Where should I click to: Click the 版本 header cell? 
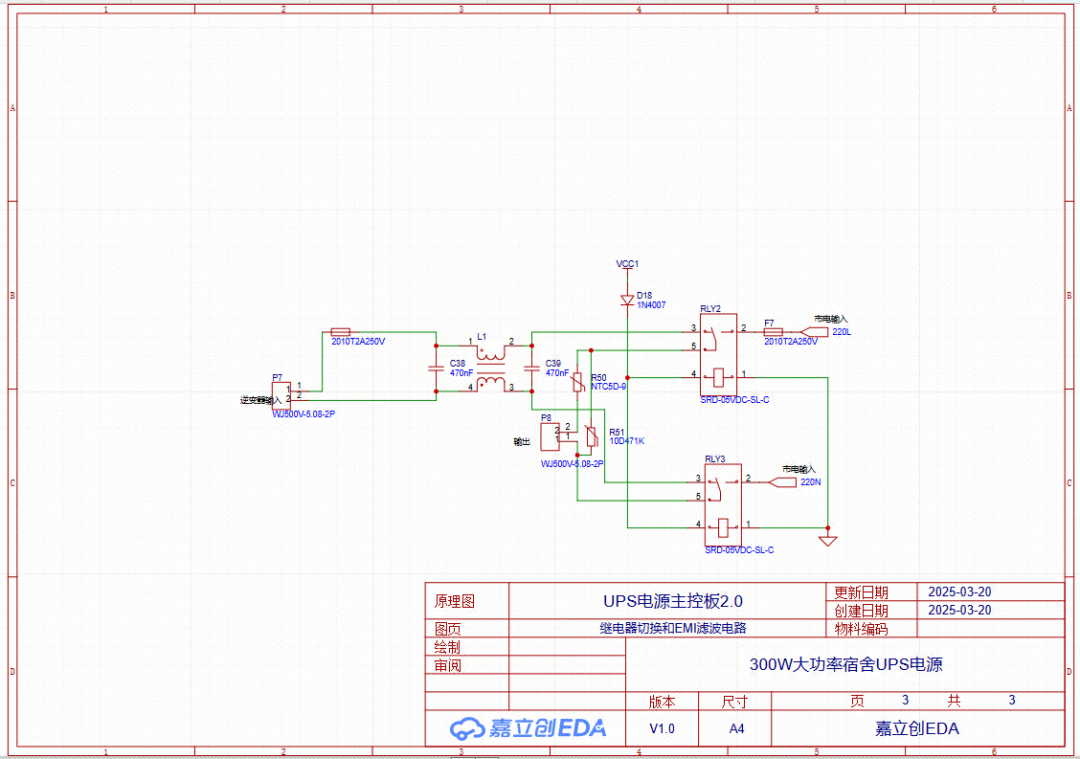tap(662, 702)
